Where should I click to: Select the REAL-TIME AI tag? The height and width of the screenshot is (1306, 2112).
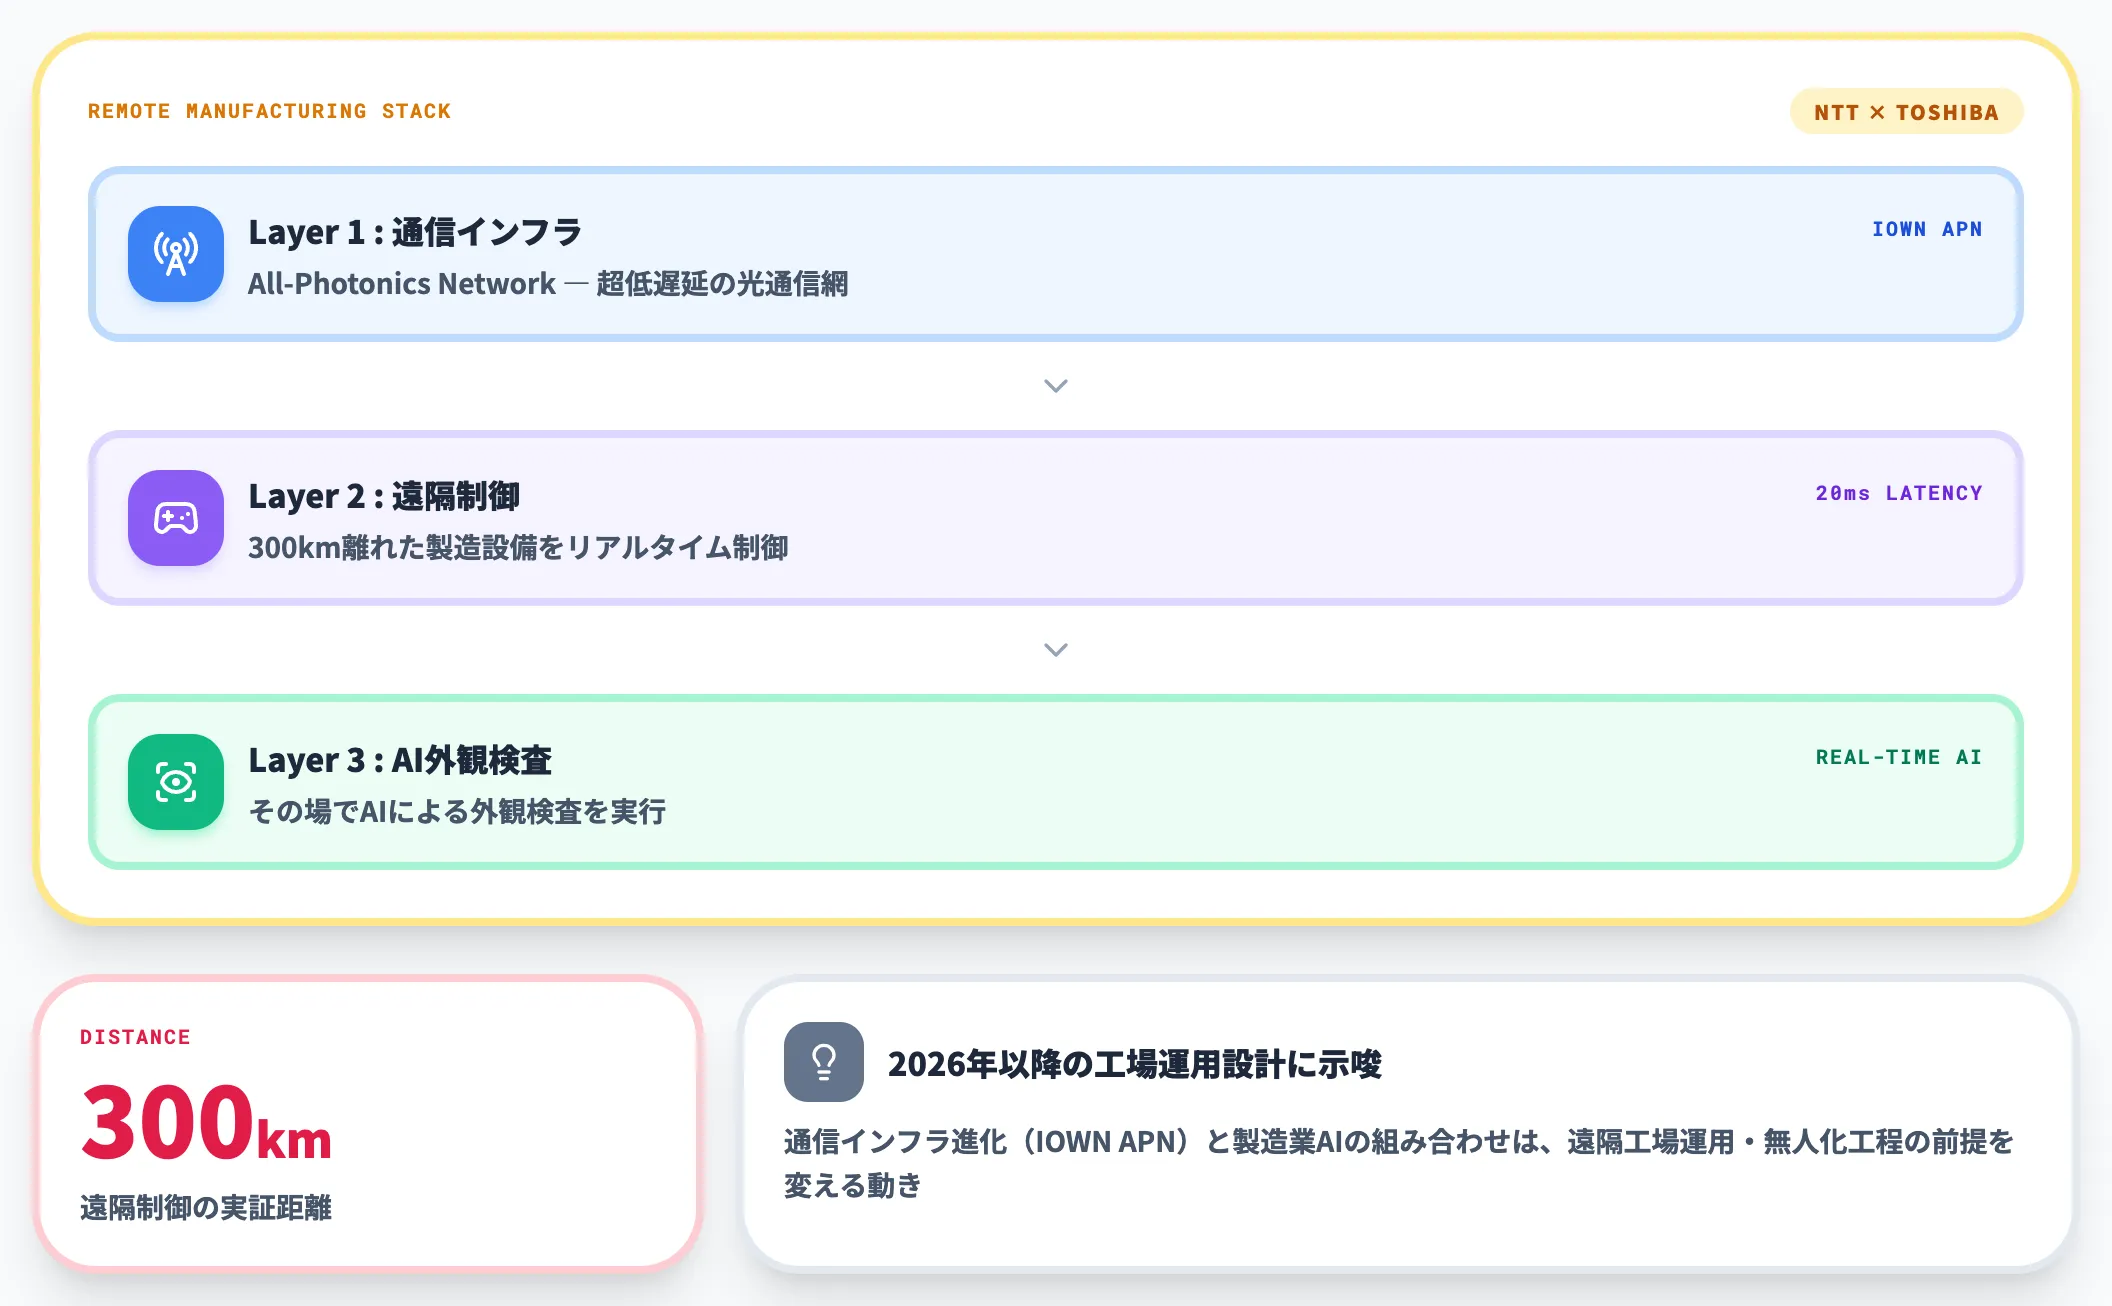tap(1899, 757)
